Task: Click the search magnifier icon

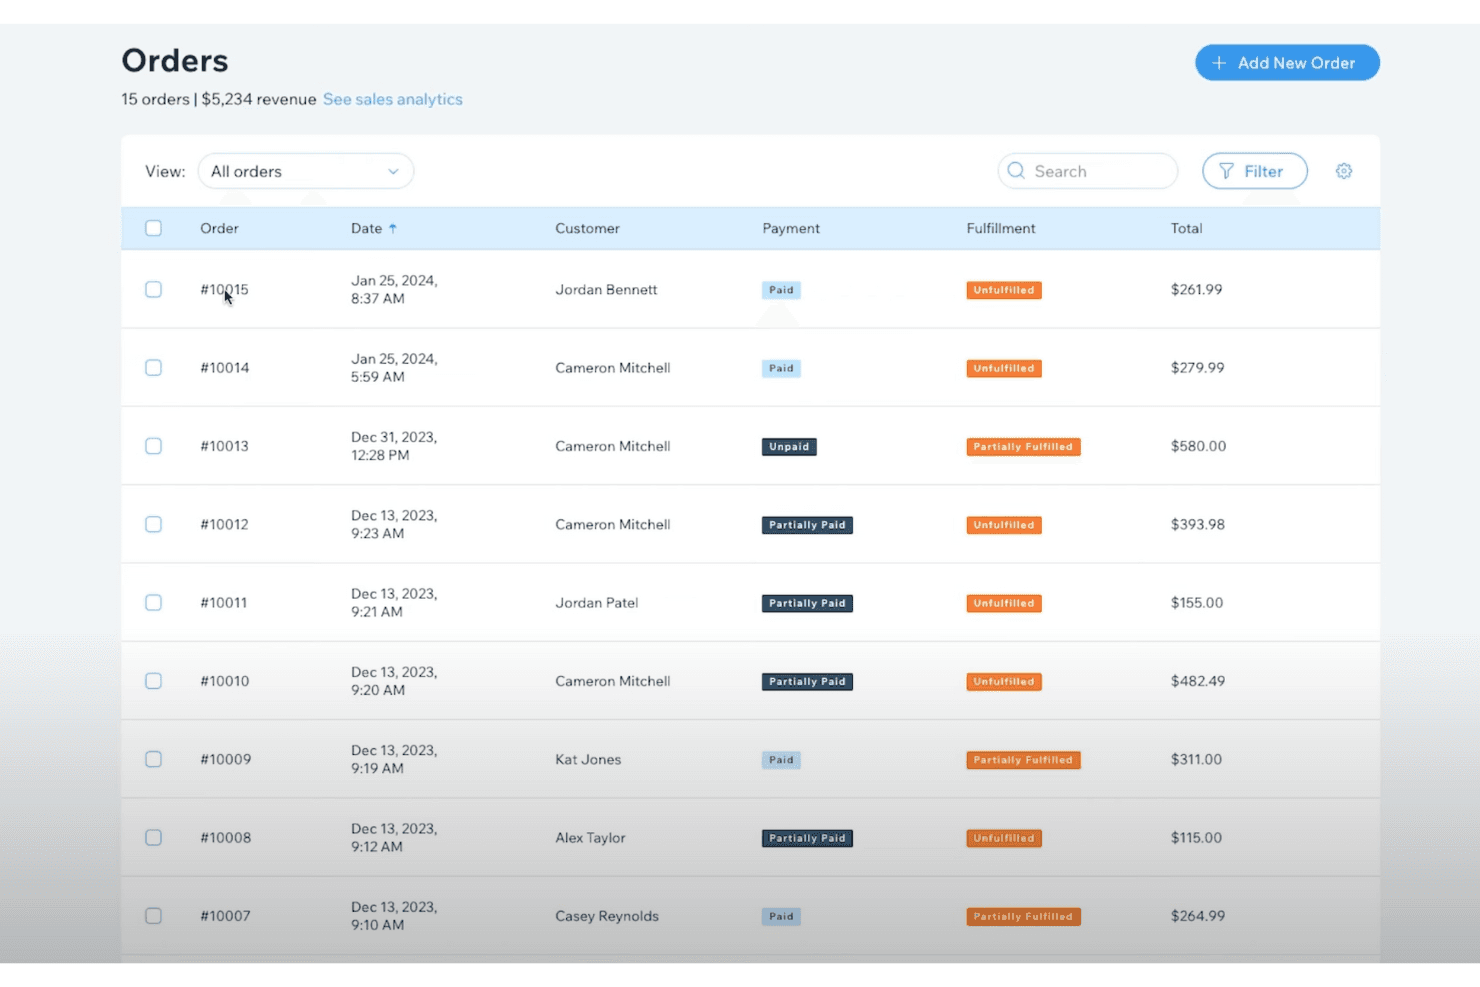Action: [x=1016, y=171]
